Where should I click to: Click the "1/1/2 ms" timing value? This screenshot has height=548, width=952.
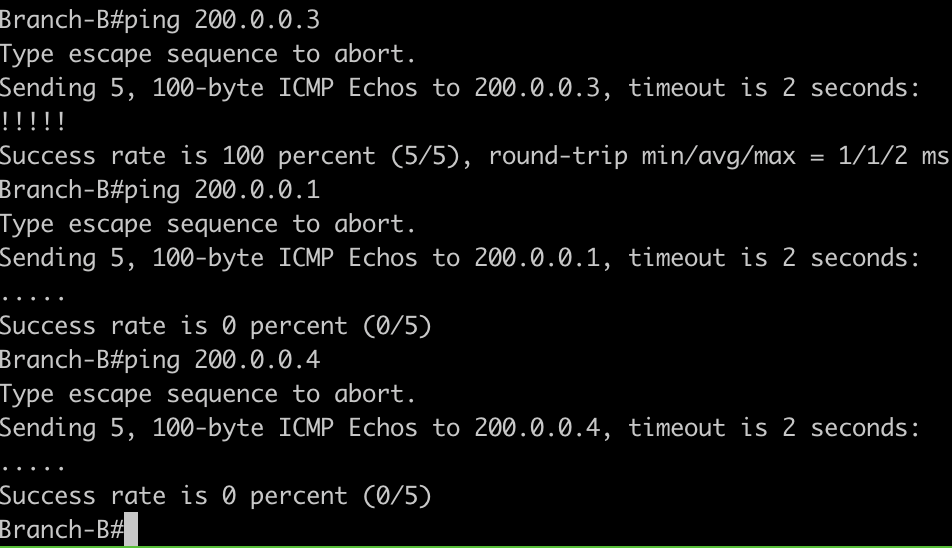(886, 156)
